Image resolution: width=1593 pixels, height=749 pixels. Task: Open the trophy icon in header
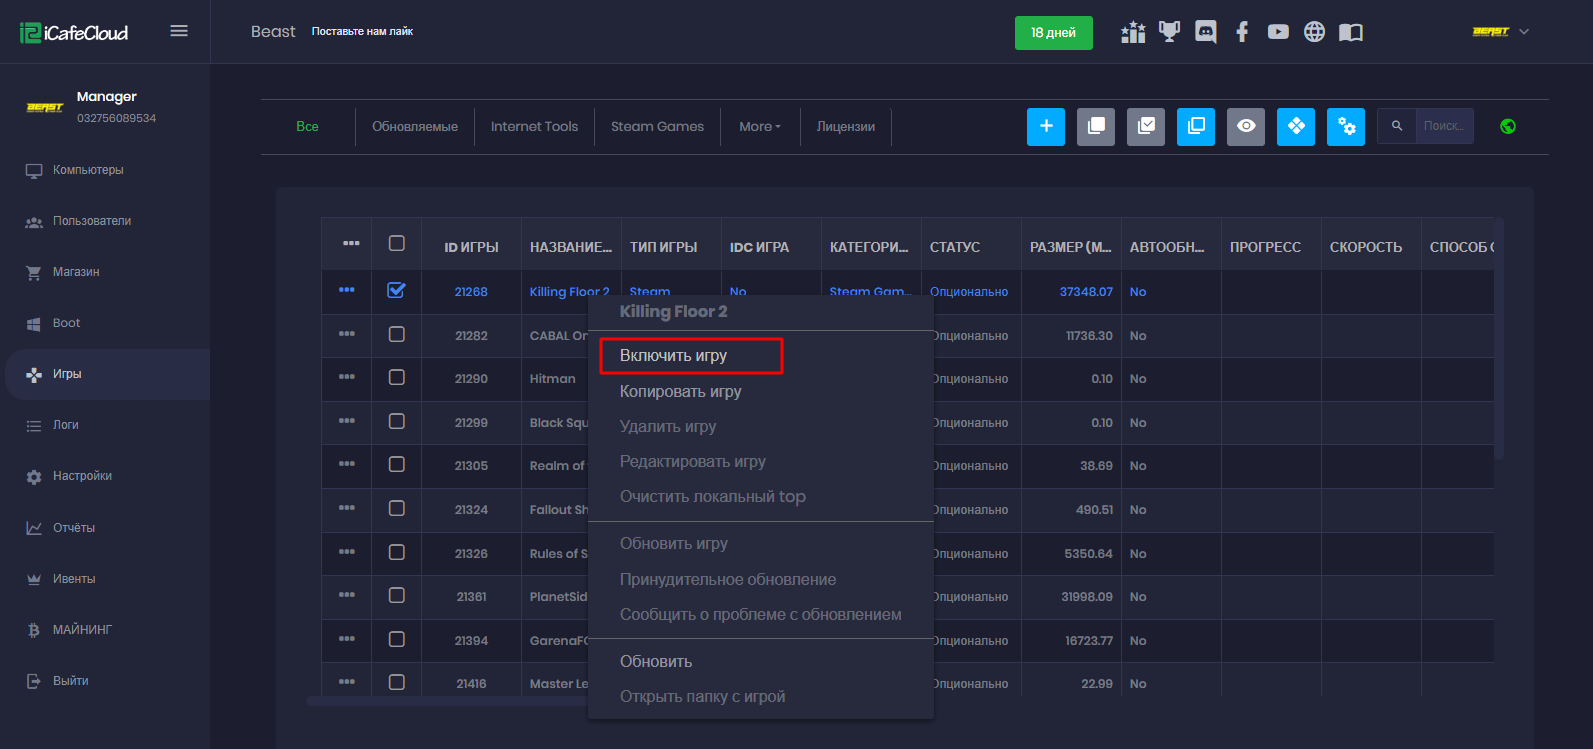pos(1169,32)
